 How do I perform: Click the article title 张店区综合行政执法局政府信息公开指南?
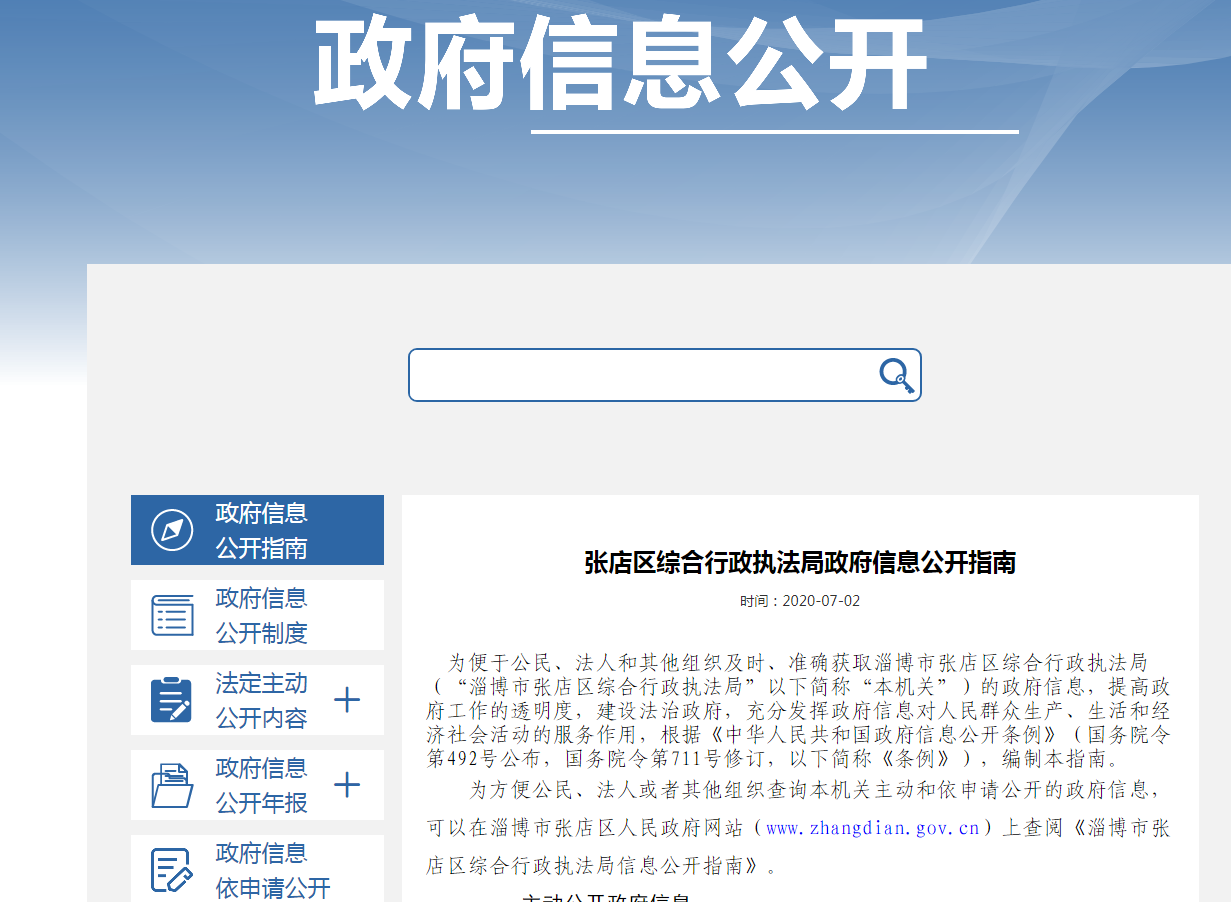800,563
